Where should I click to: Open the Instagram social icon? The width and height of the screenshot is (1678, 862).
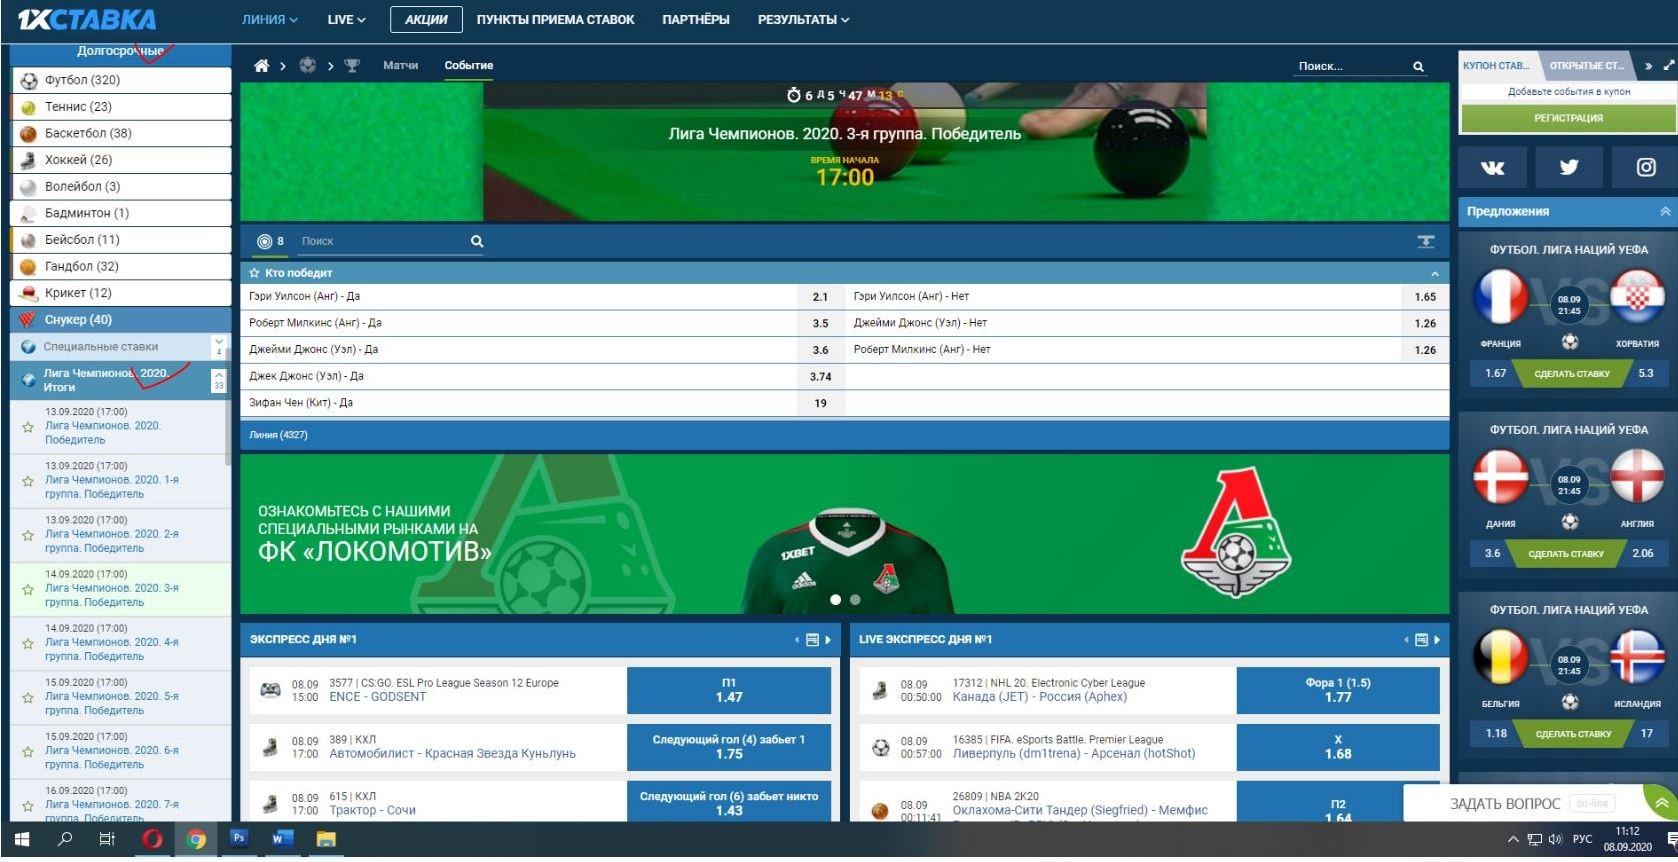[x=1645, y=168]
